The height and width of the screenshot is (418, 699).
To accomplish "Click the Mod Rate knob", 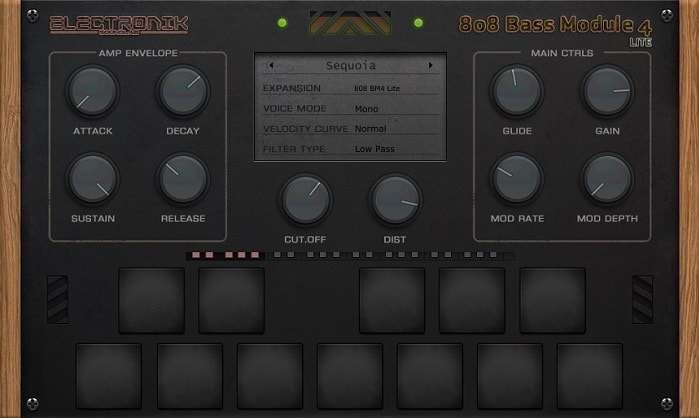I will [517, 179].
